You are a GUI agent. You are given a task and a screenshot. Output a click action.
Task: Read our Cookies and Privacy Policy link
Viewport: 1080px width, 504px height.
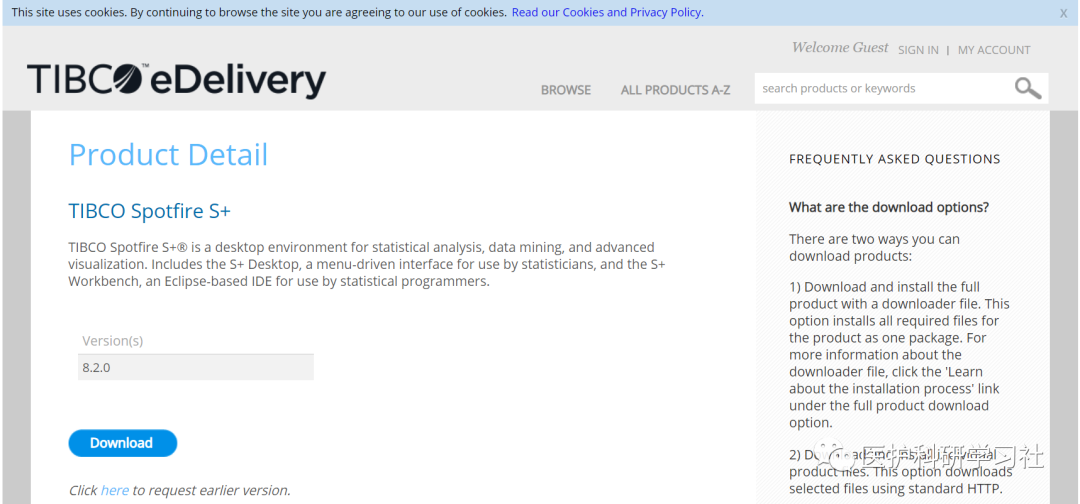(x=606, y=12)
